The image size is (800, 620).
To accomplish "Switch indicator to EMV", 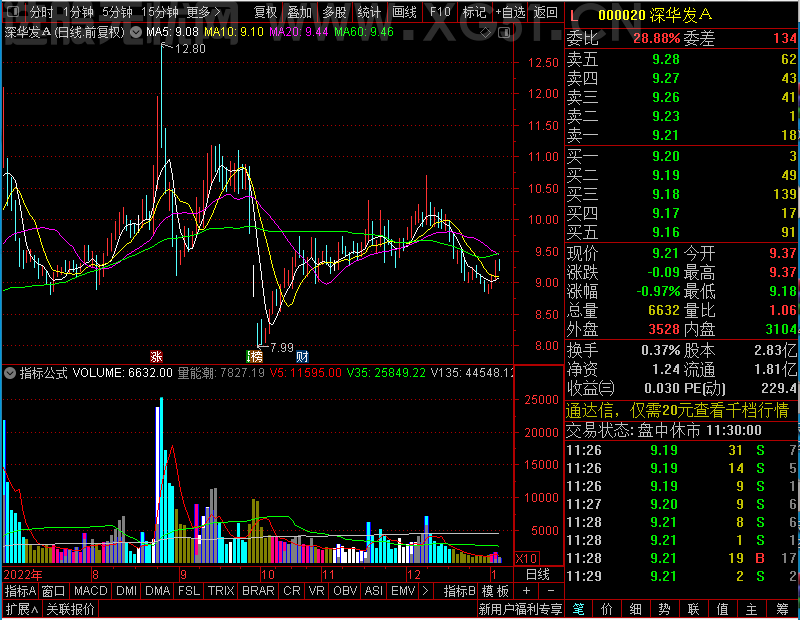I will point(403,591).
